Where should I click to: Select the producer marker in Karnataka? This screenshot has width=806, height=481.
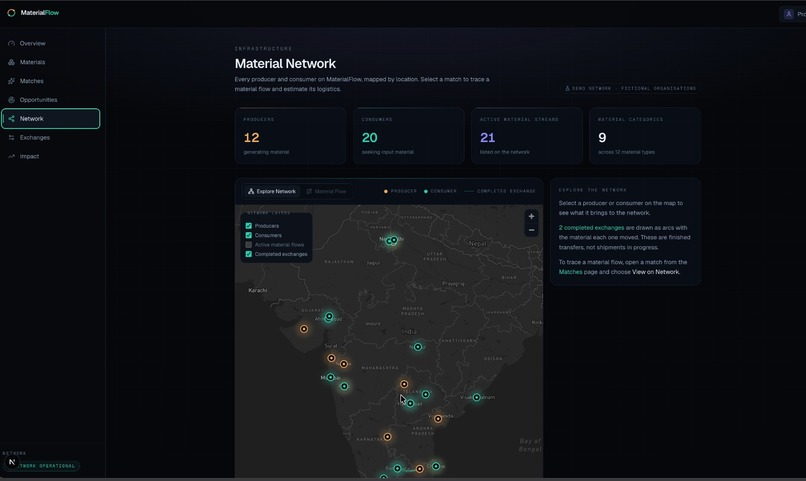387,437
